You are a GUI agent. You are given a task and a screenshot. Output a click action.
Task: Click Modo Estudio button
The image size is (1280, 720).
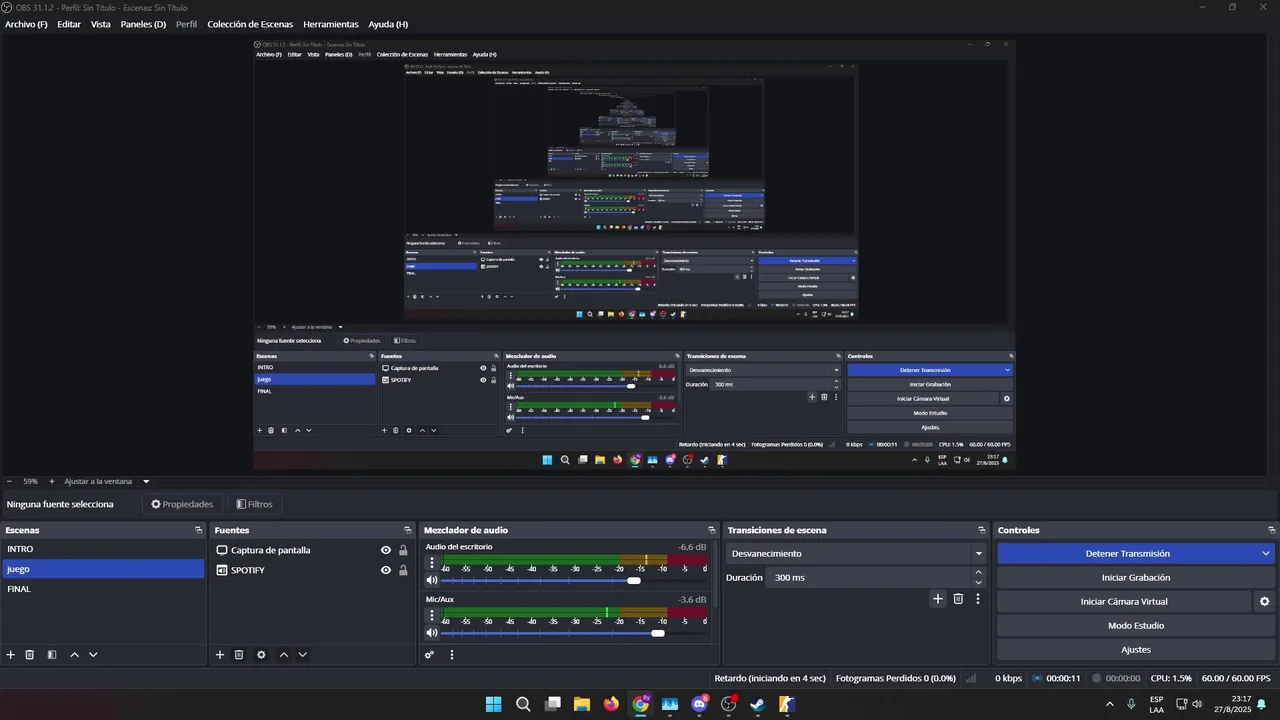(1136, 626)
